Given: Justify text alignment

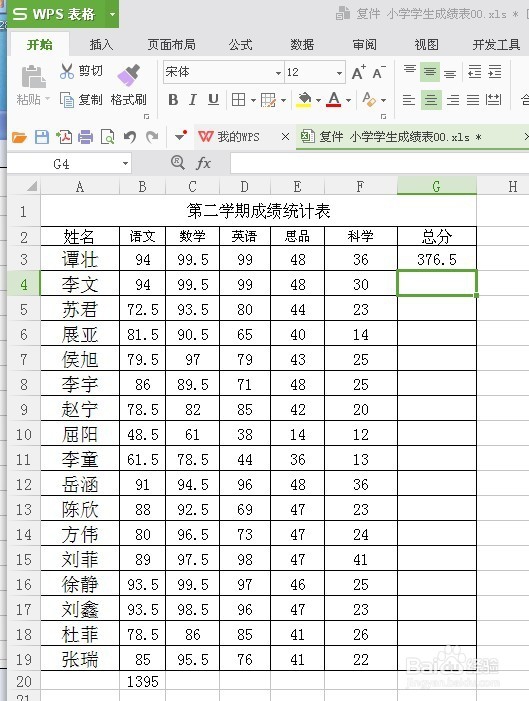Looking at the screenshot, I should coord(473,100).
